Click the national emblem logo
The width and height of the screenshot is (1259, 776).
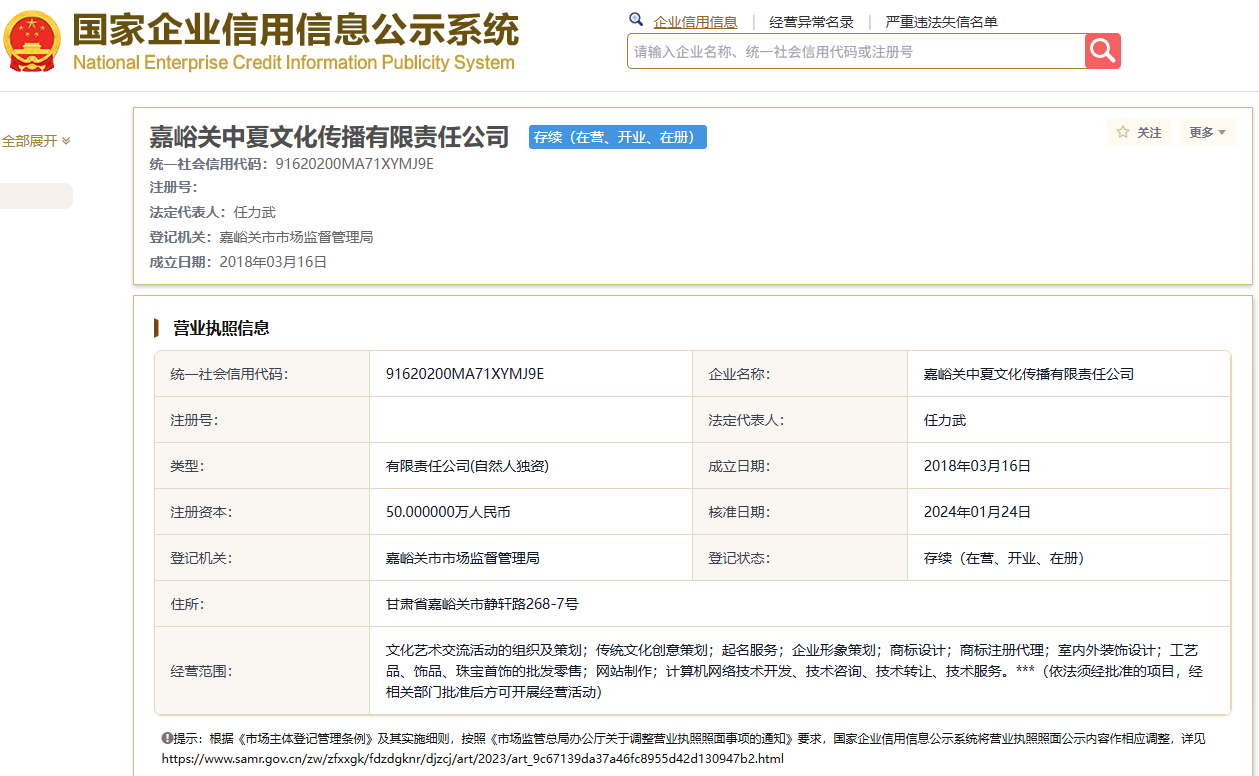click(x=32, y=42)
